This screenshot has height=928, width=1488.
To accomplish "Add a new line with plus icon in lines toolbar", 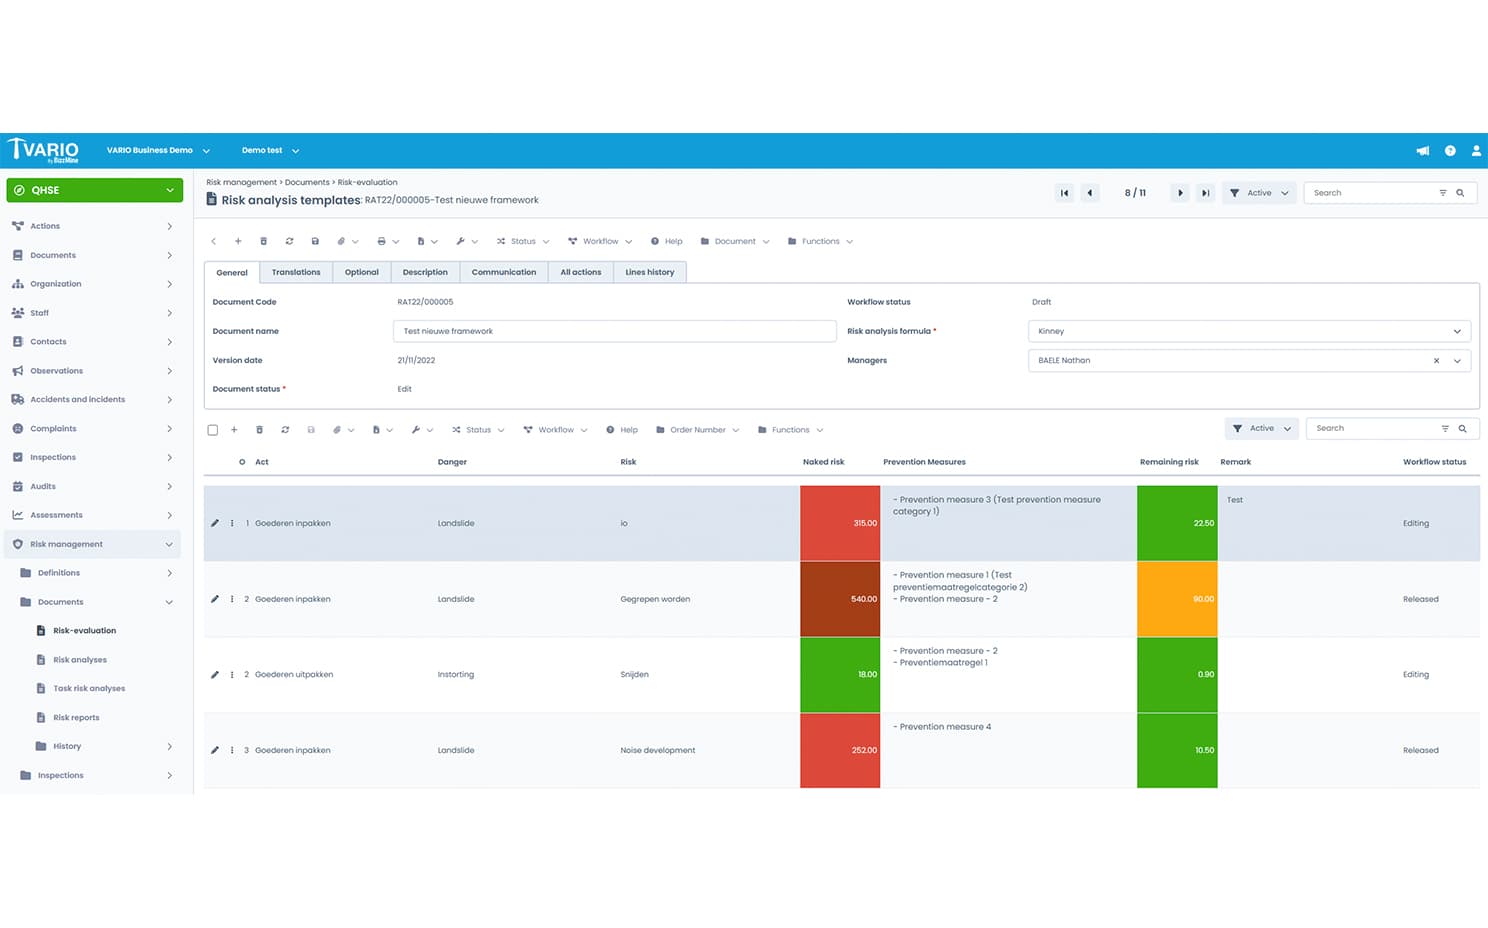I will pyautogui.click(x=234, y=430).
